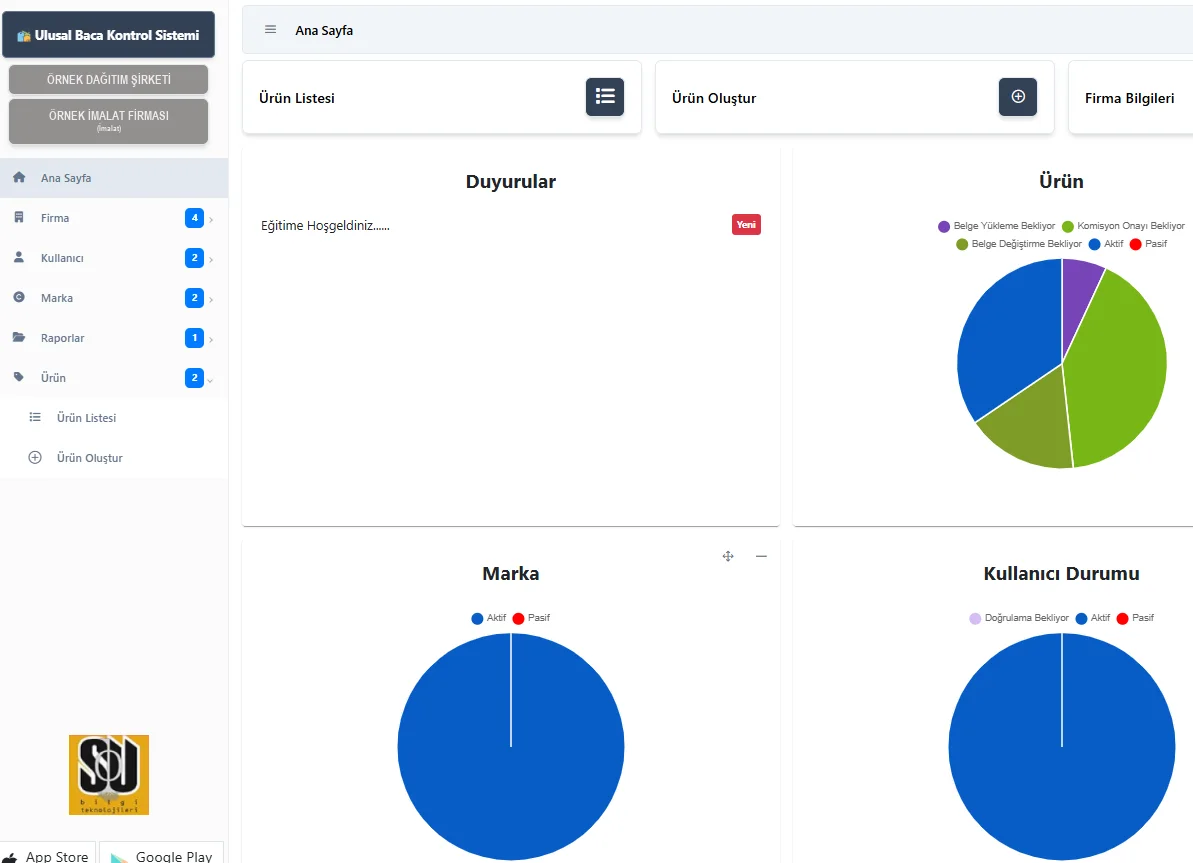The height and width of the screenshot is (863, 1193).
Task: Toggle Belge Değiştirme Bekliyor legend item
Action: pos(1019,244)
